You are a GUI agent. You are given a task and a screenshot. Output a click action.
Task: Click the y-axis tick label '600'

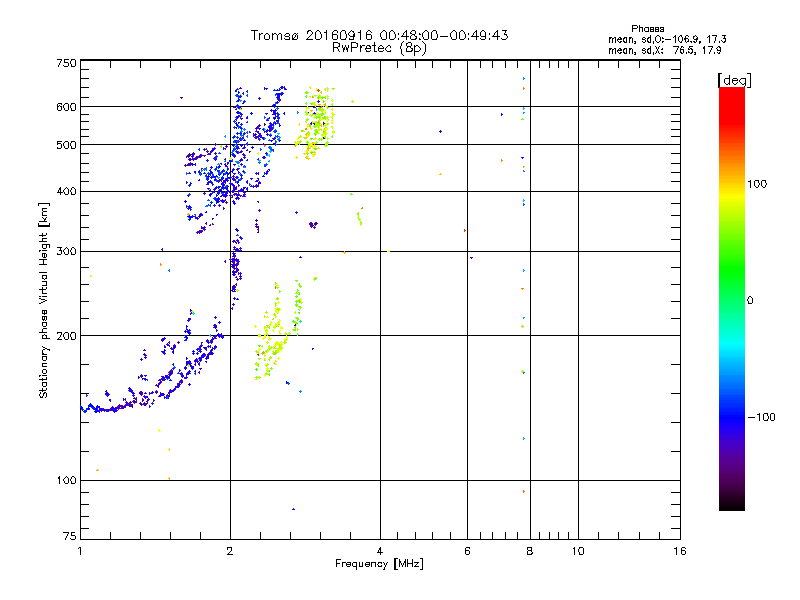coord(66,107)
